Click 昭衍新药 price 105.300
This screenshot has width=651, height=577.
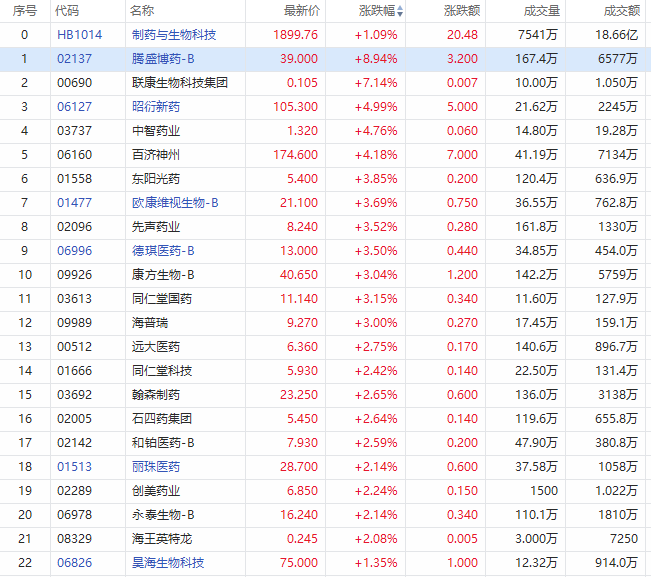295,107
